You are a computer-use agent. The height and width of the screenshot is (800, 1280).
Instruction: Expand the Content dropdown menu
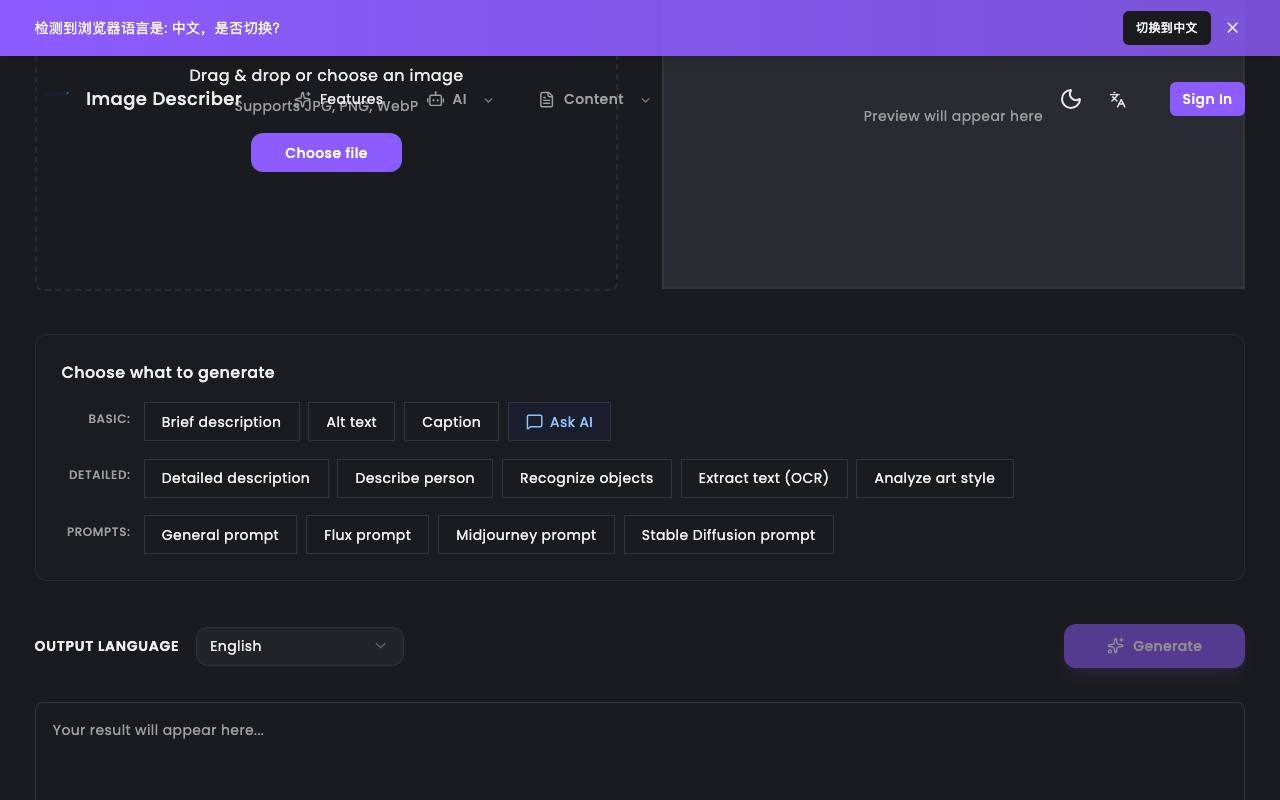click(594, 99)
